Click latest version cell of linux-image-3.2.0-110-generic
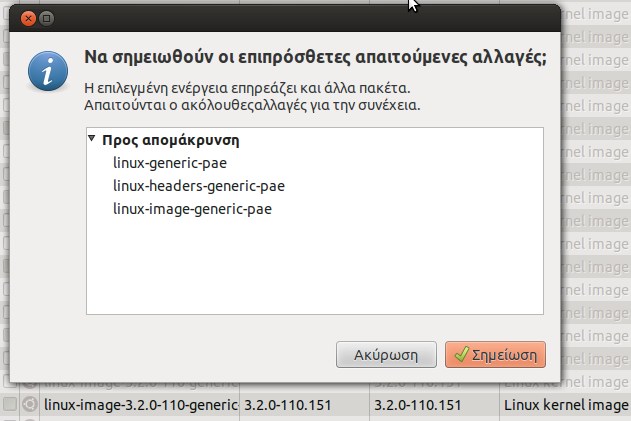This screenshot has width=631, height=421. (x=417, y=405)
